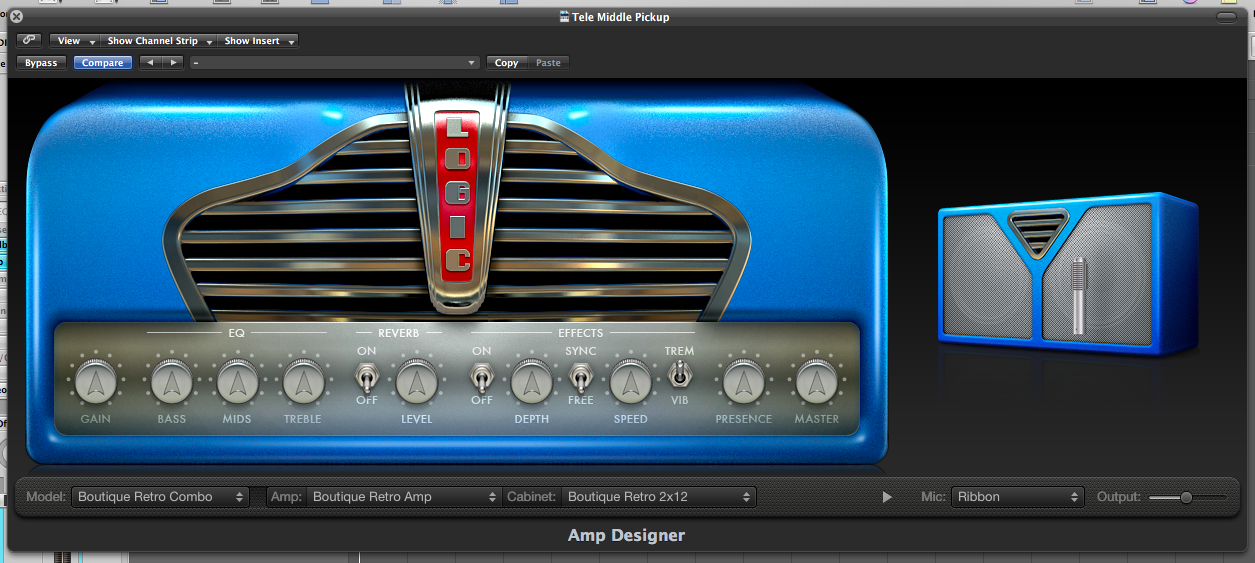Flip the Sync/Free switch
1255x563 pixels.
pos(580,377)
